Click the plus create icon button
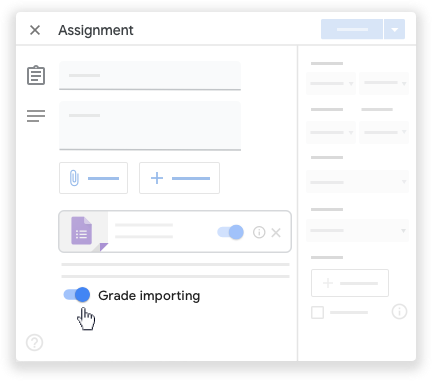Screen dimensions: 432x381 179,178
